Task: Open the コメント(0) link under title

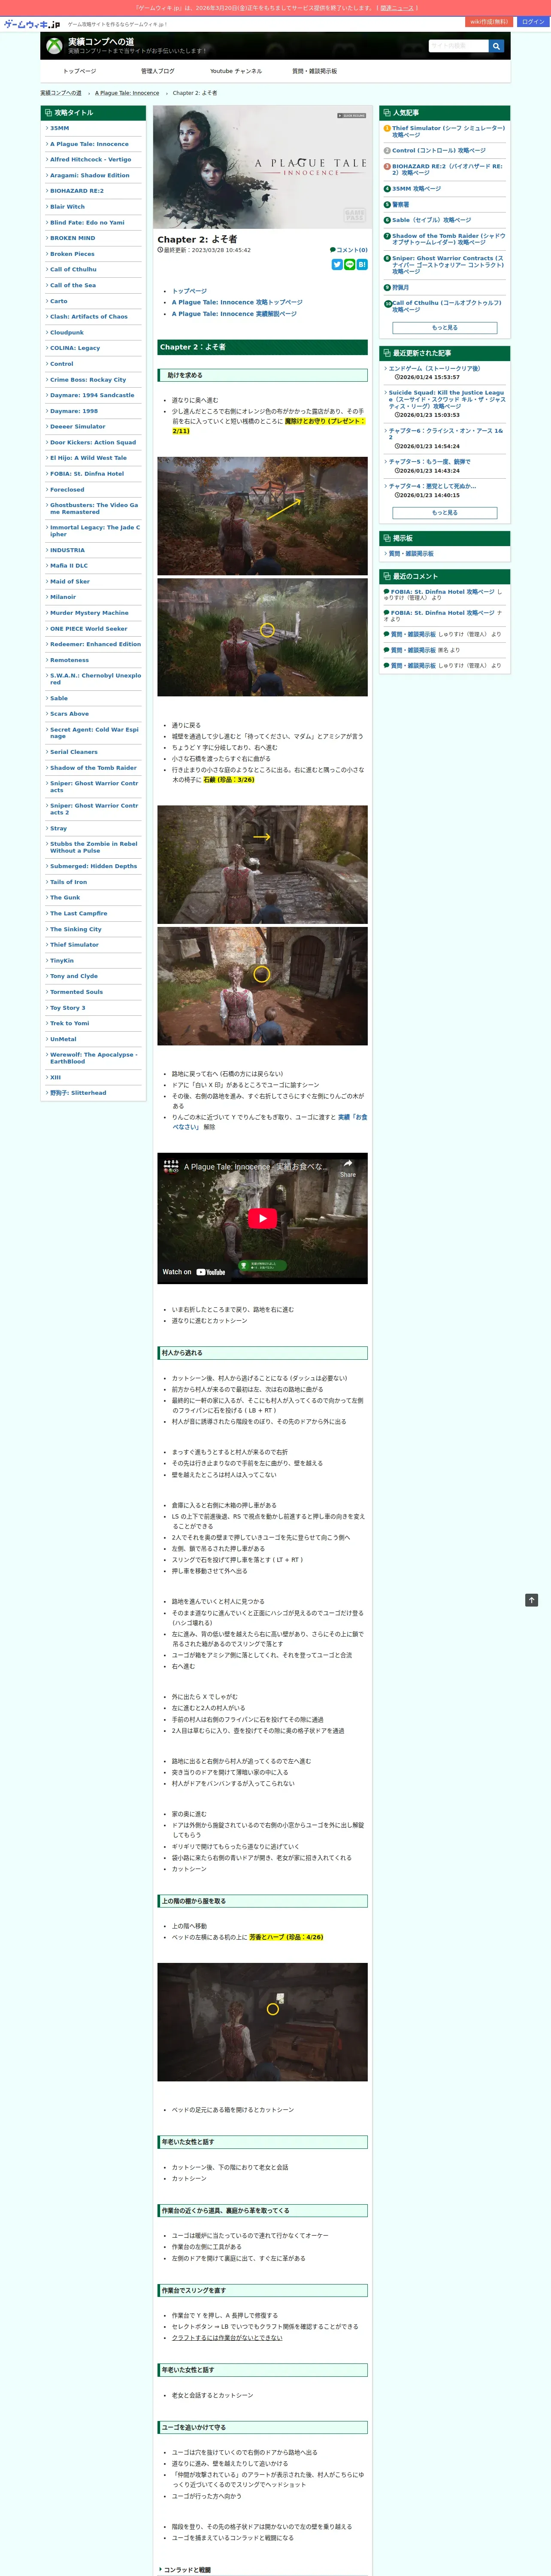Action: click(x=349, y=250)
